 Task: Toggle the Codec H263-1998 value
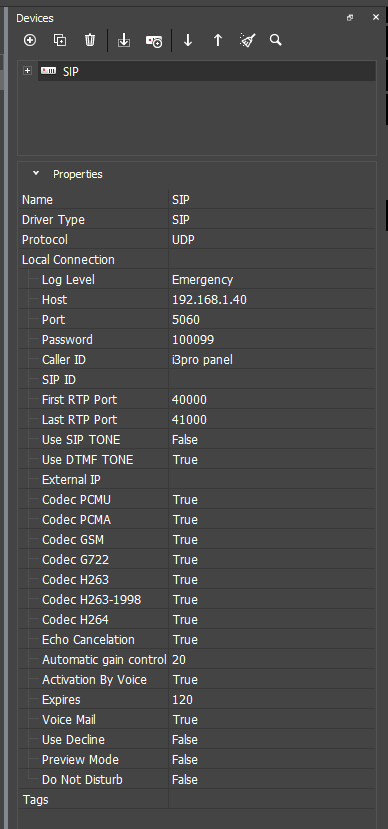(x=272, y=600)
